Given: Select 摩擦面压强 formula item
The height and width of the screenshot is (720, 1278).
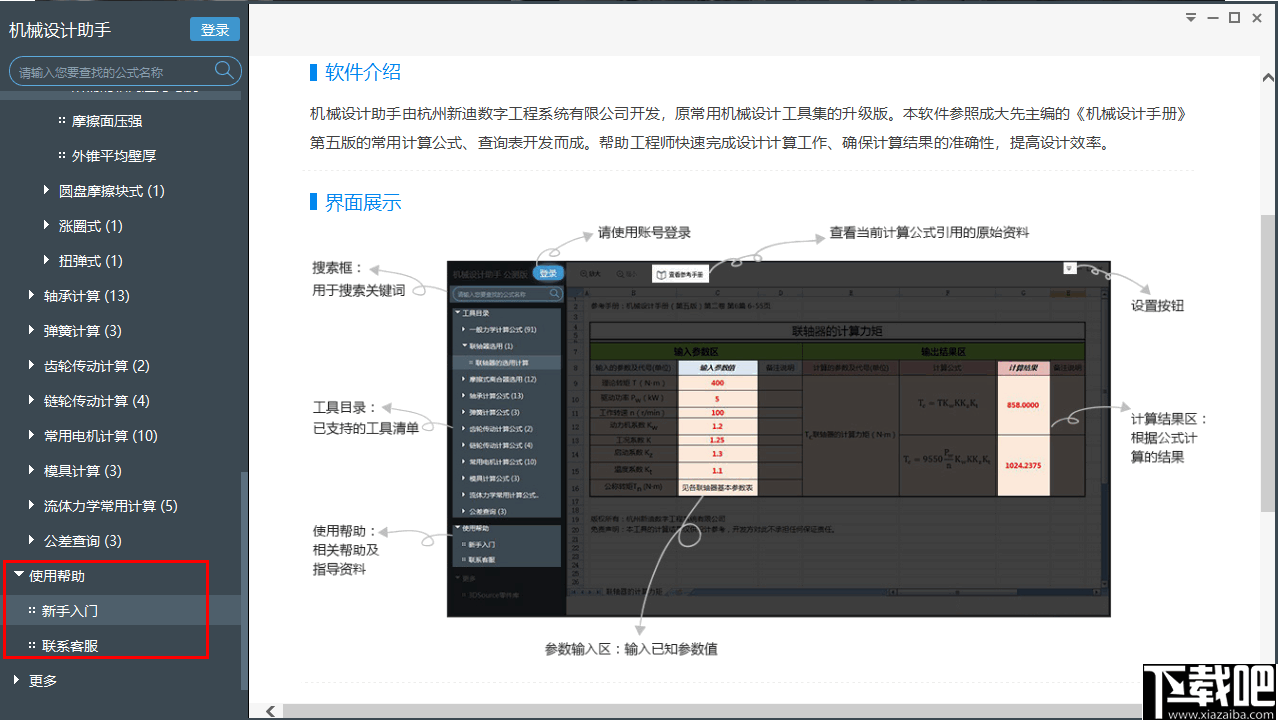Looking at the screenshot, I should 107,121.
